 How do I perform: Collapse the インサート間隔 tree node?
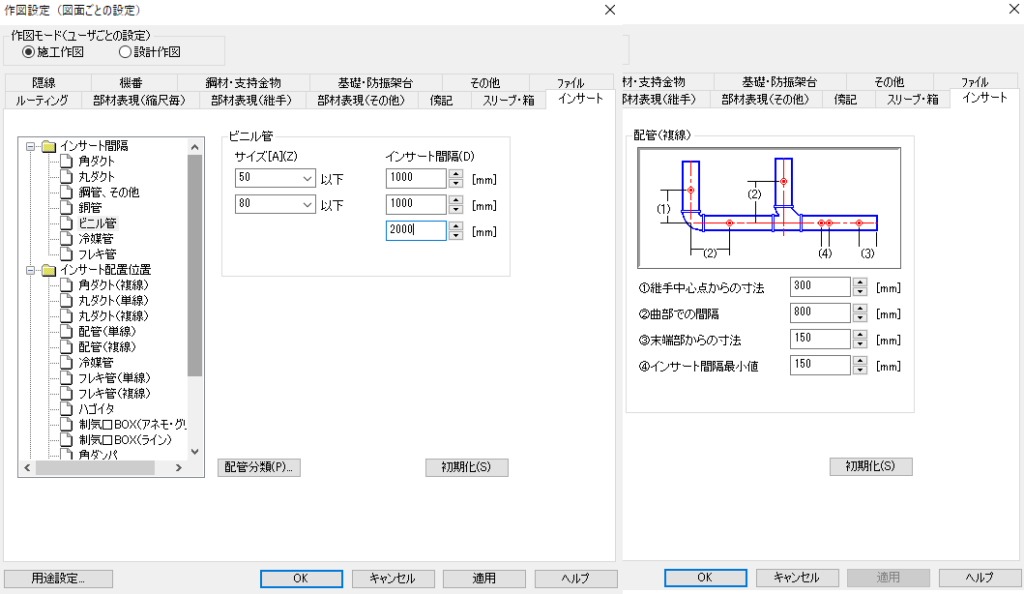pos(31,146)
